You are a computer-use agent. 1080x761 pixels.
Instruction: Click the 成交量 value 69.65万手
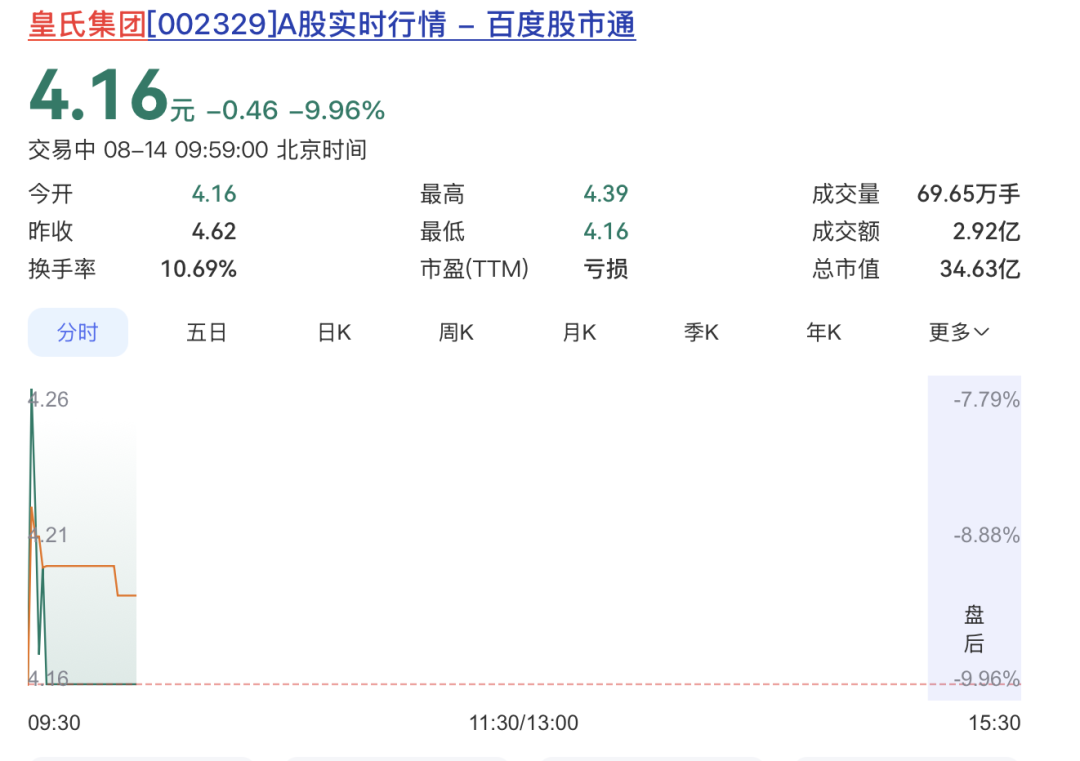968,194
